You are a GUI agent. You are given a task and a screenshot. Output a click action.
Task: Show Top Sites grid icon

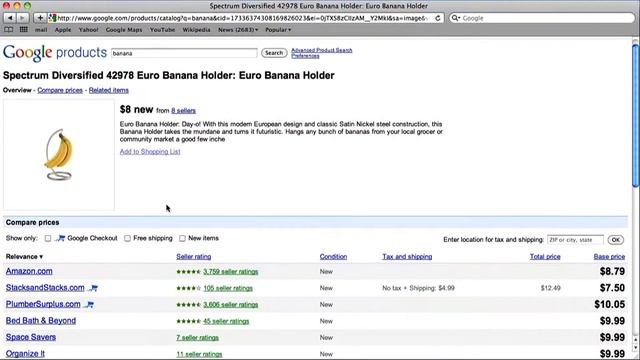coord(24,30)
